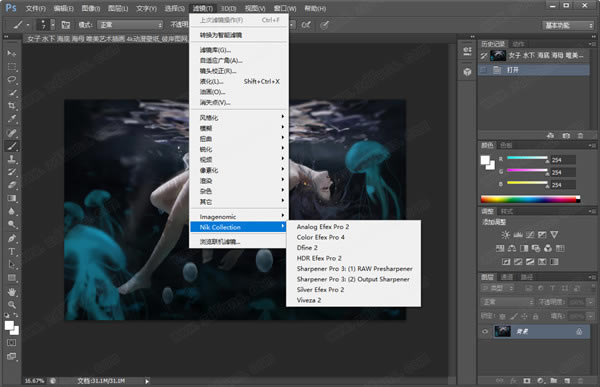Select the Zoom tool in the toolbox
Screen dimensions: 600x387
pyautogui.click(x=12, y=305)
